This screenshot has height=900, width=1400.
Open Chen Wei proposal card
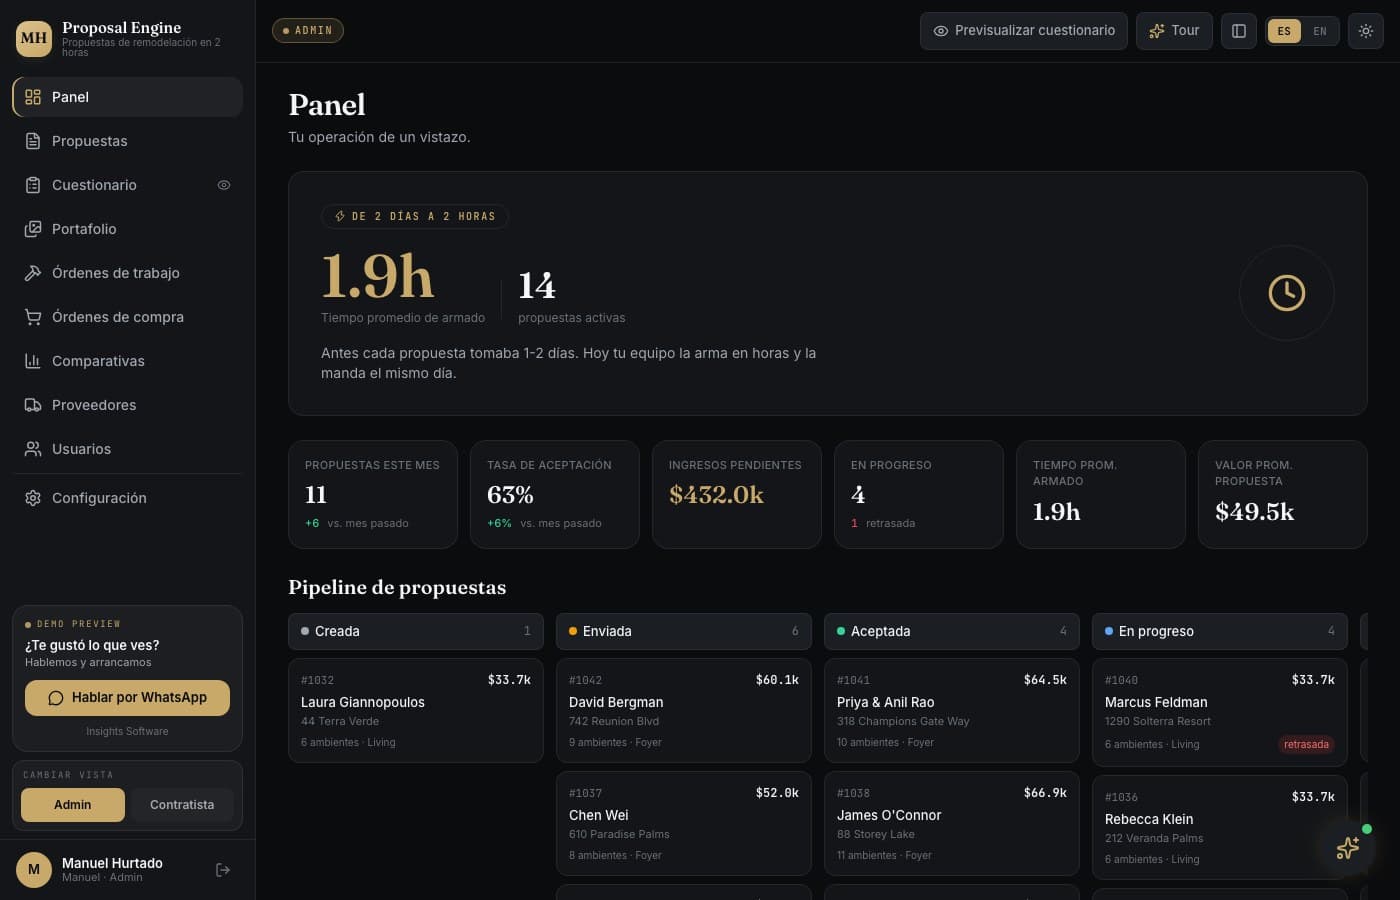click(684, 823)
